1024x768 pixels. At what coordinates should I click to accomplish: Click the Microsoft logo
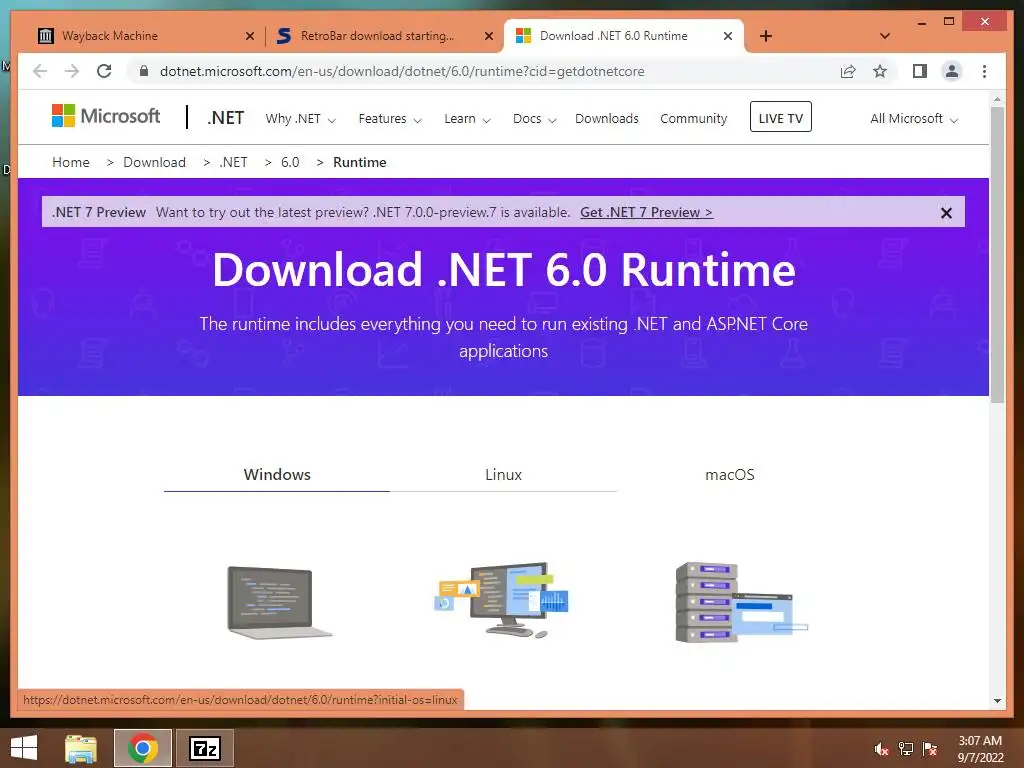pyautogui.click(x=106, y=116)
